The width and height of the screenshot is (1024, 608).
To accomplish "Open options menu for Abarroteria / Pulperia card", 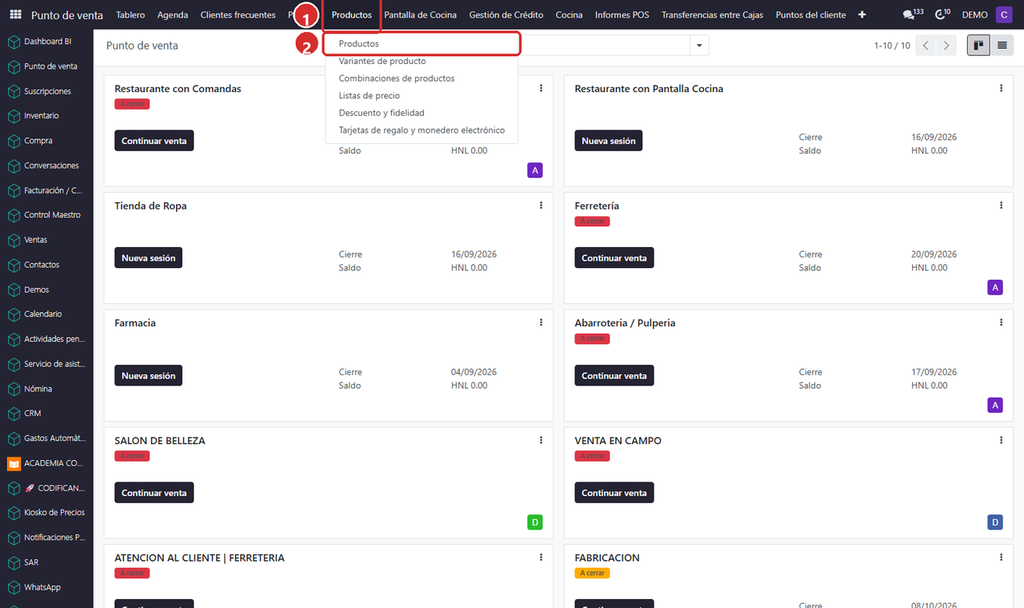I will [1001, 323].
